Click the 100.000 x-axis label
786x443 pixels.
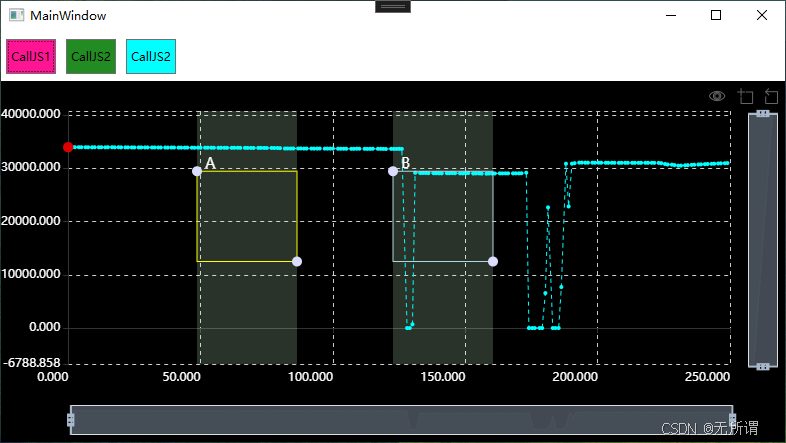click(310, 376)
